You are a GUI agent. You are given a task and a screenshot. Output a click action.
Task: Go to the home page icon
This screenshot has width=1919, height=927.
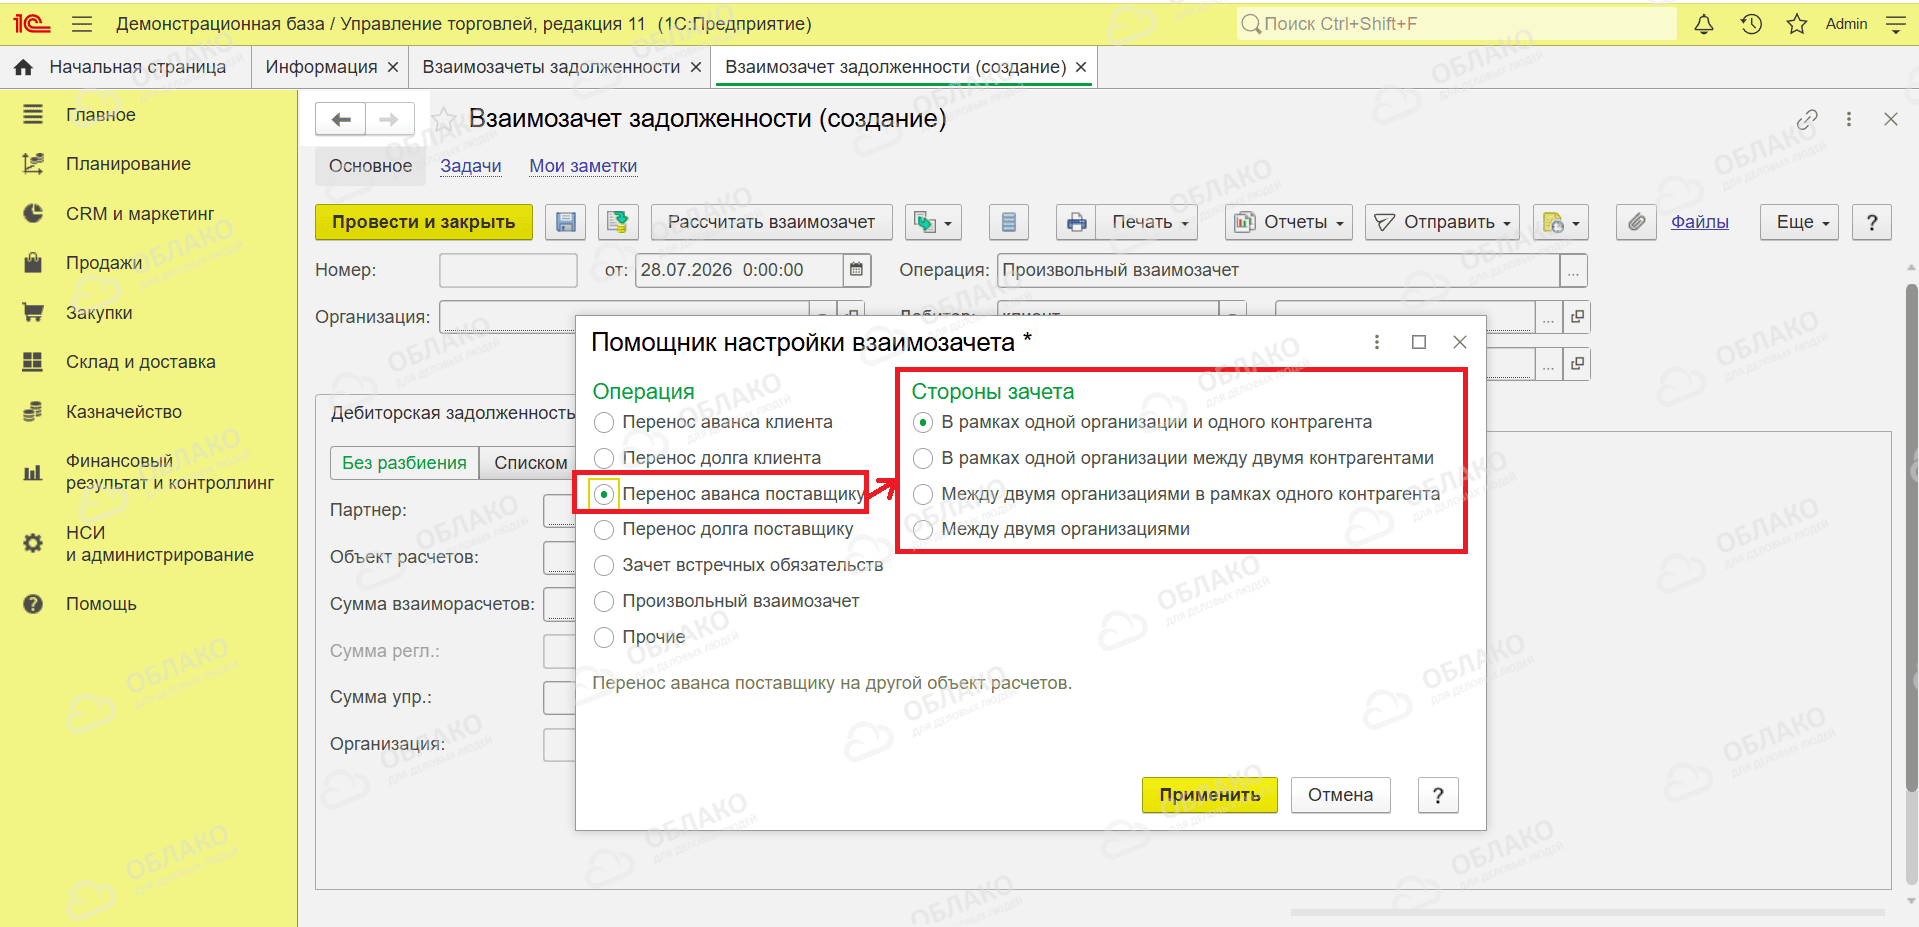24,67
